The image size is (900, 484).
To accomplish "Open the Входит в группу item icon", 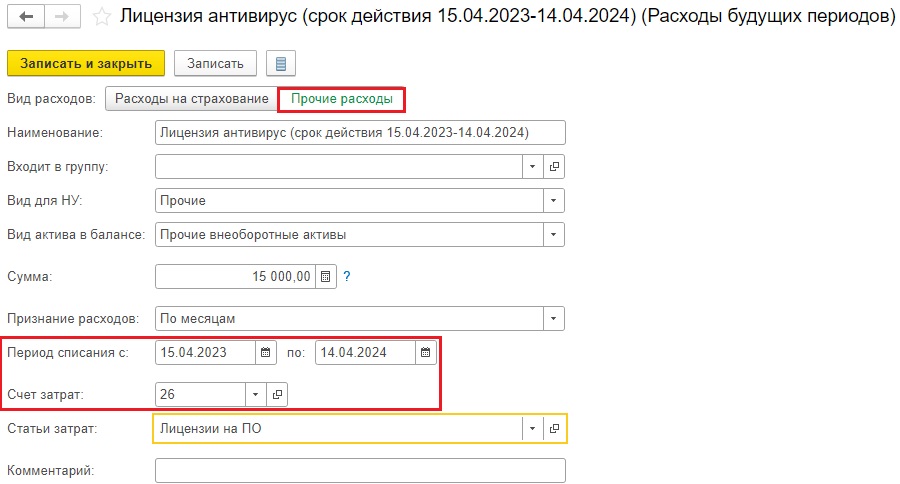I will point(554,167).
